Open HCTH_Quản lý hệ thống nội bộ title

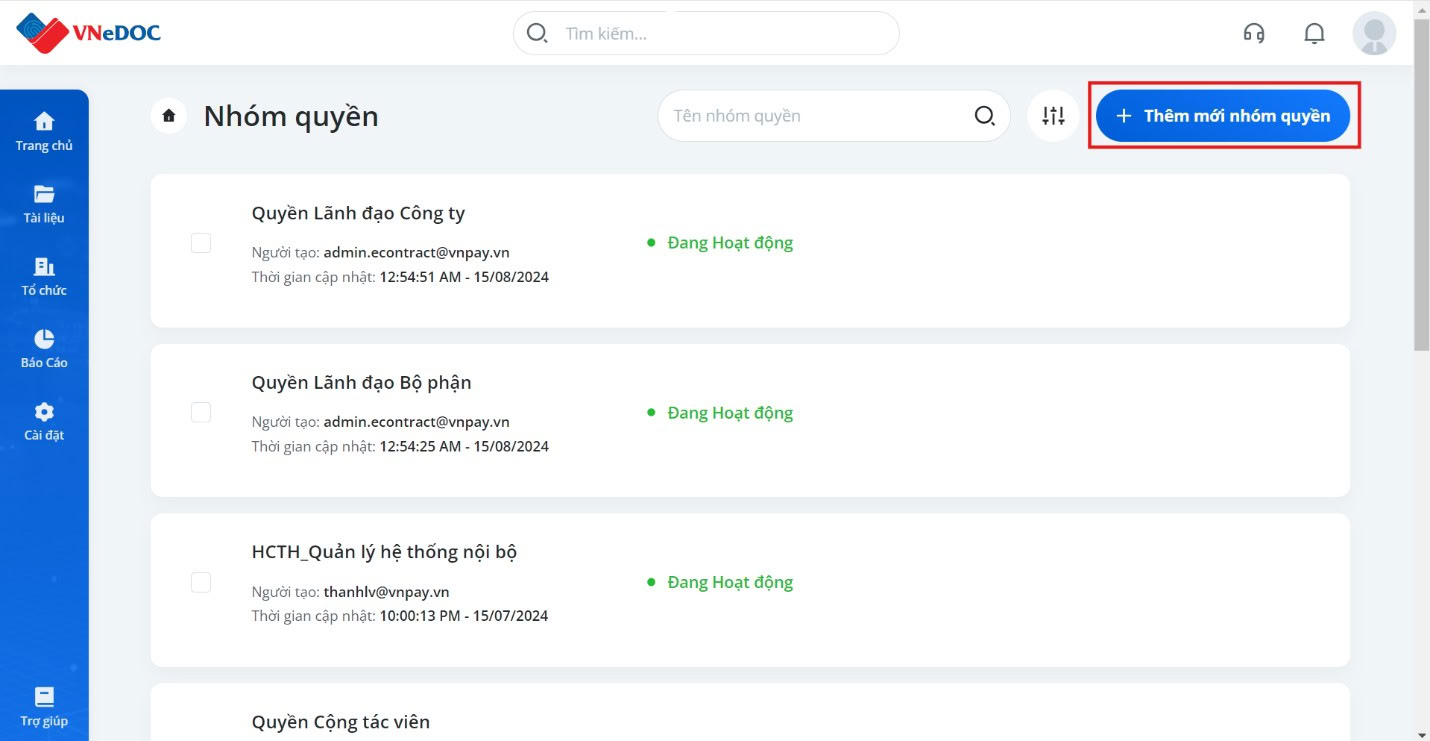pos(384,552)
